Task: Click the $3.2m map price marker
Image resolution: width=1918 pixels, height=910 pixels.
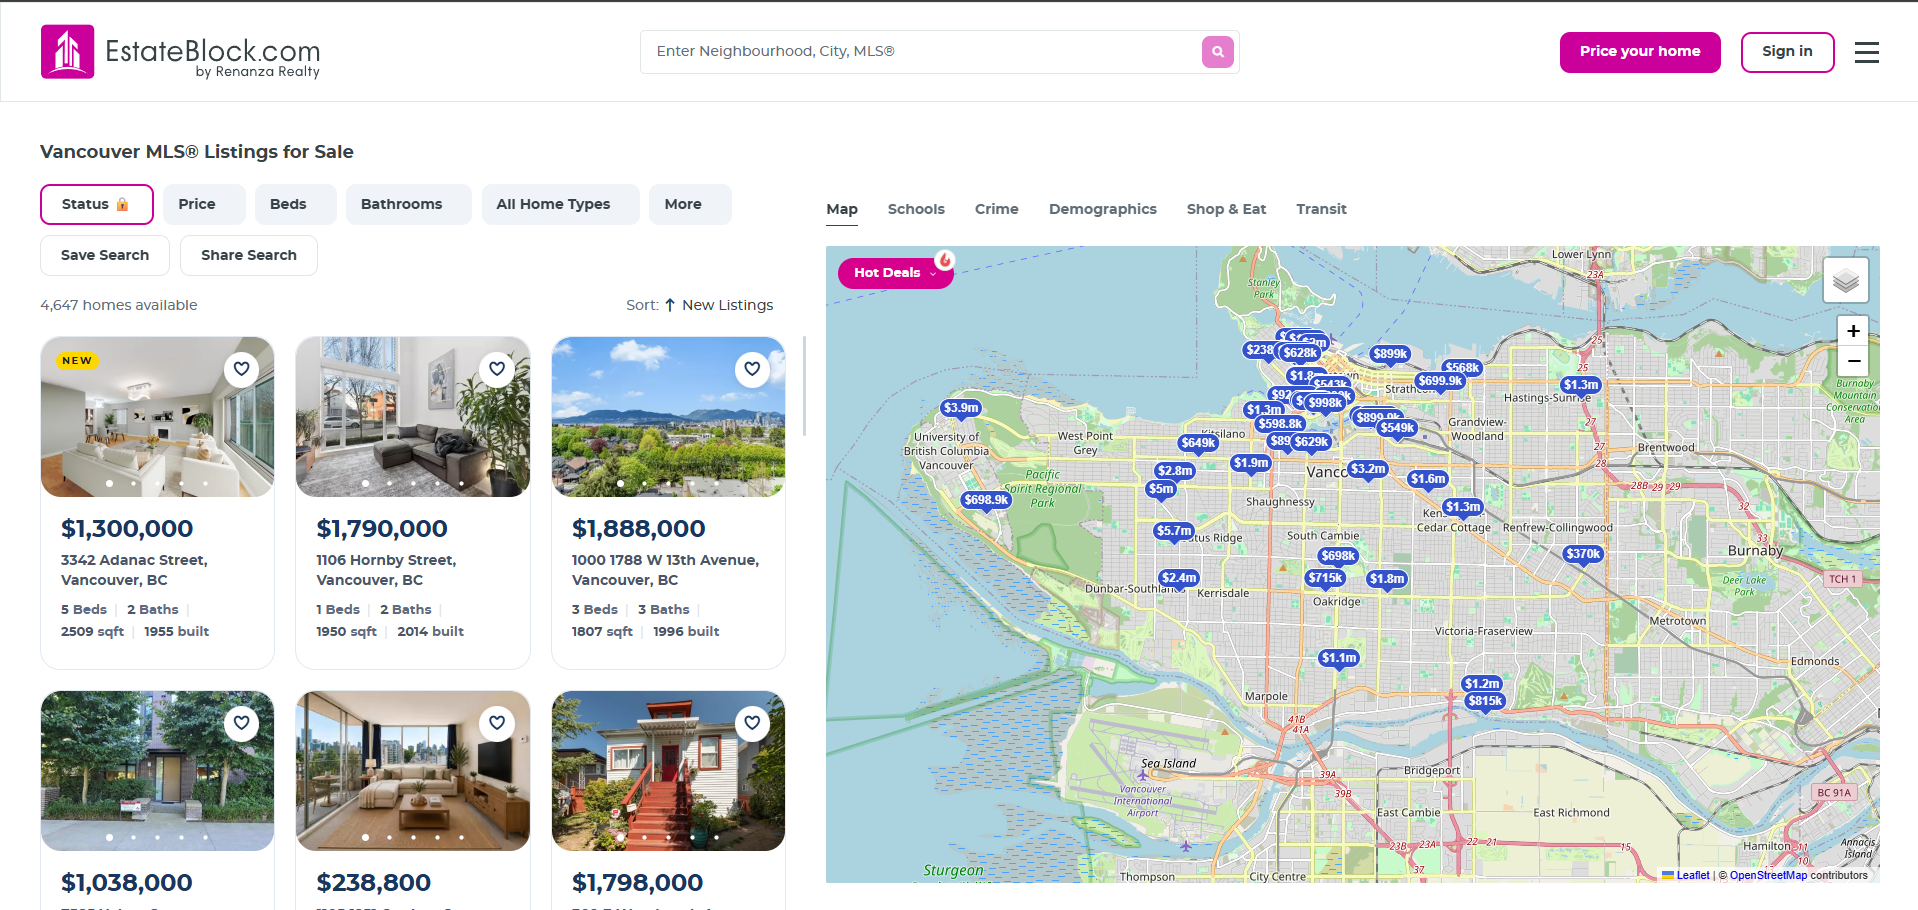Action: 1368,469
